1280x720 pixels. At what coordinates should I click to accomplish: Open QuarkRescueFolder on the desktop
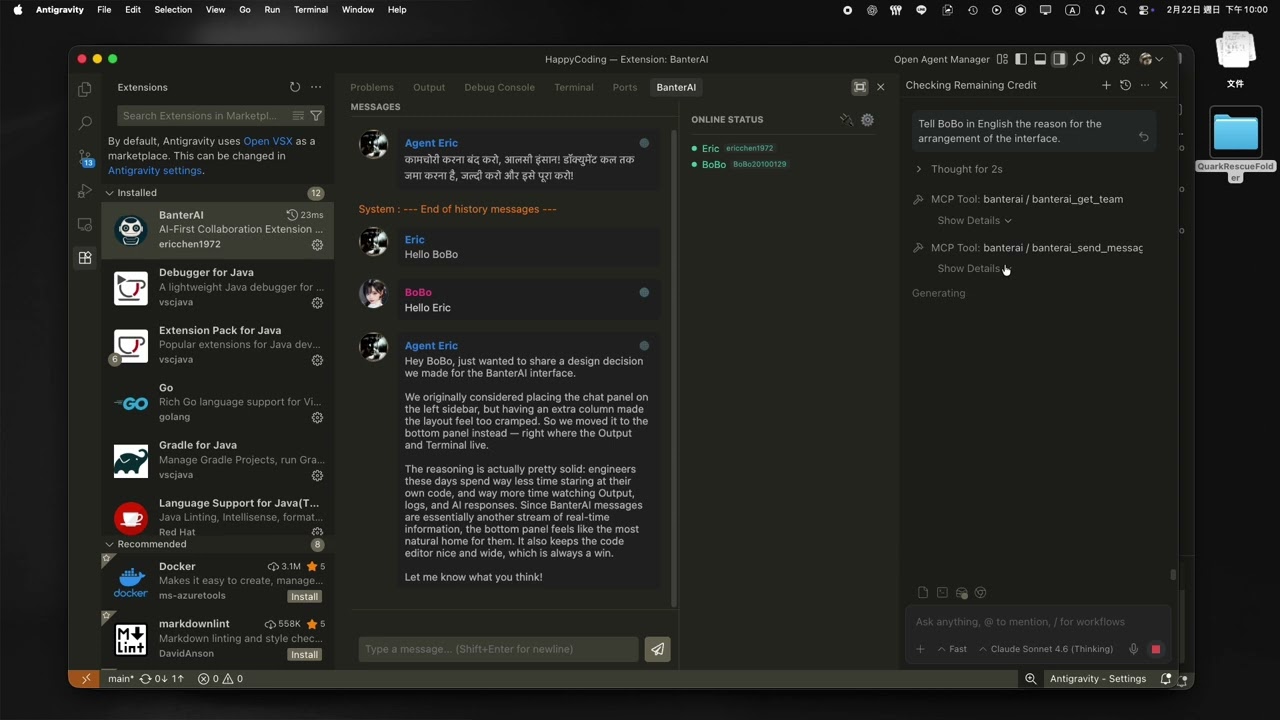[1236, 145]
